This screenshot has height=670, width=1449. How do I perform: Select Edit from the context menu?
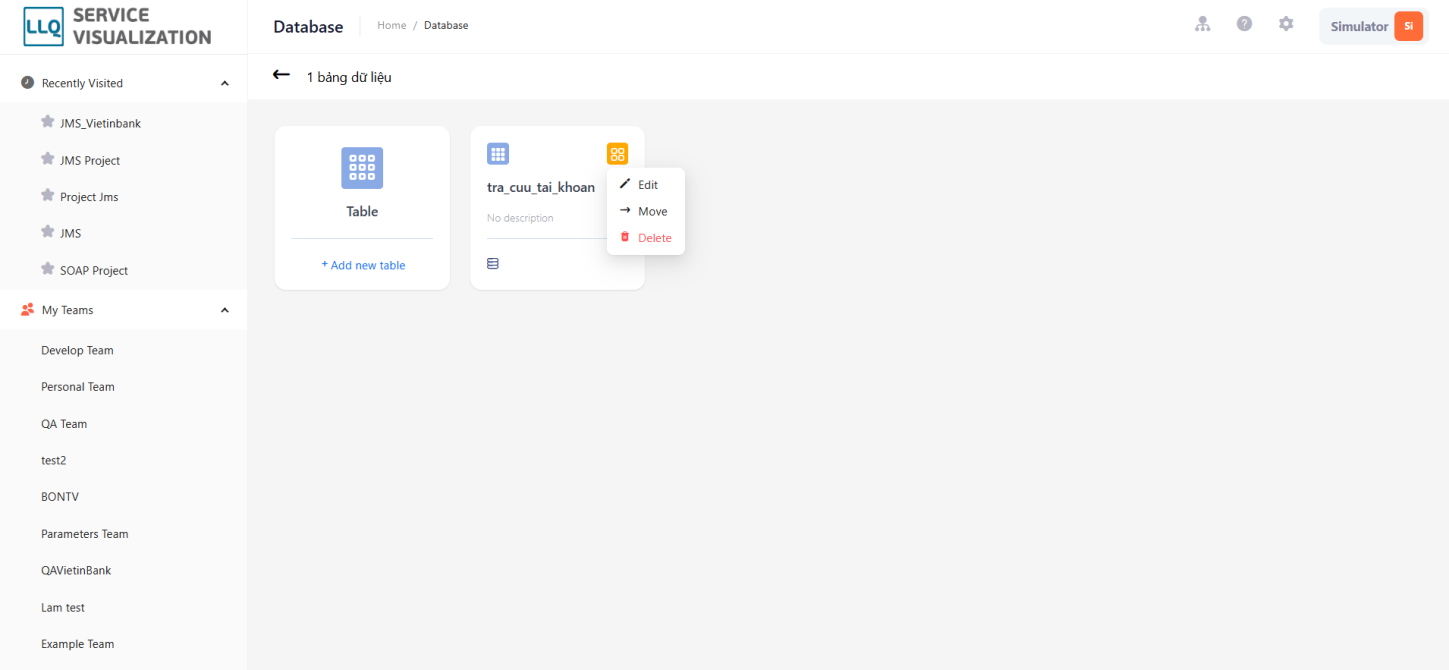tap(645, 184)
